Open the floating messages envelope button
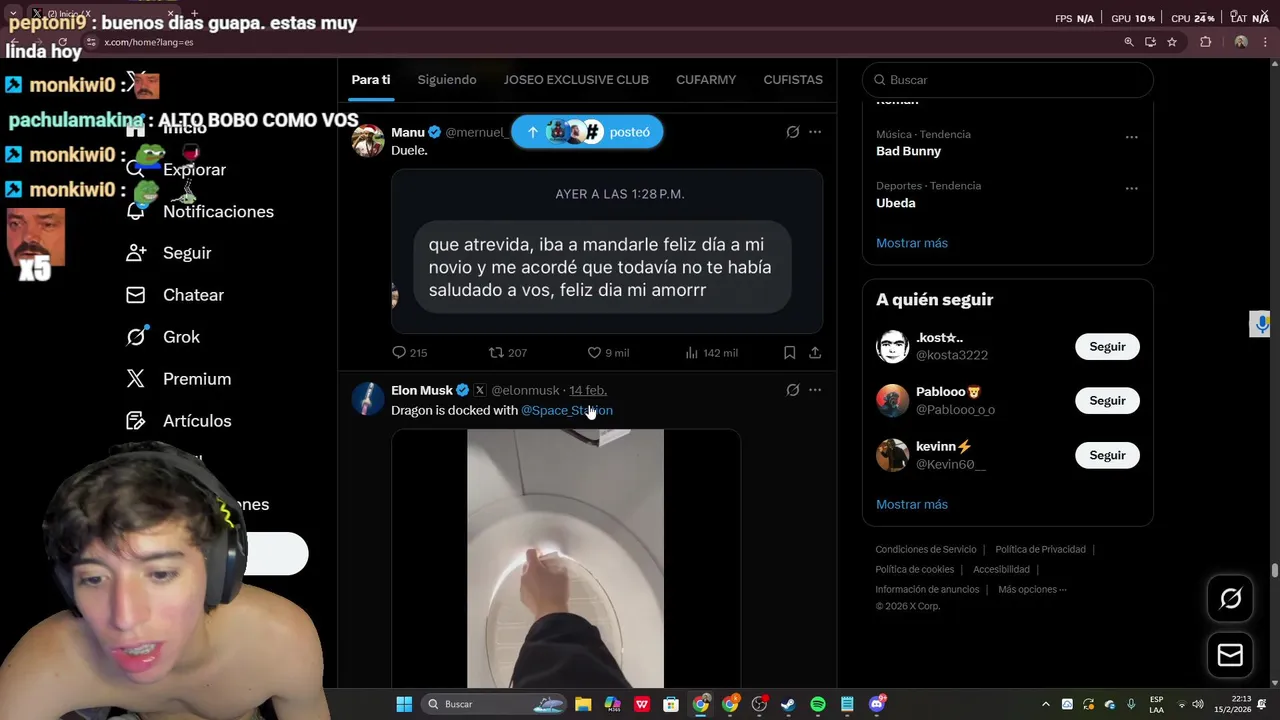 pyautogui.click(x=1230, y=655)
